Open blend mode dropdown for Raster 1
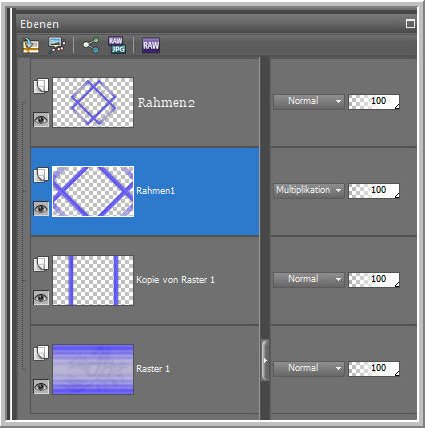The width and height of the screenshot is (426, 428). pos(308,368)
